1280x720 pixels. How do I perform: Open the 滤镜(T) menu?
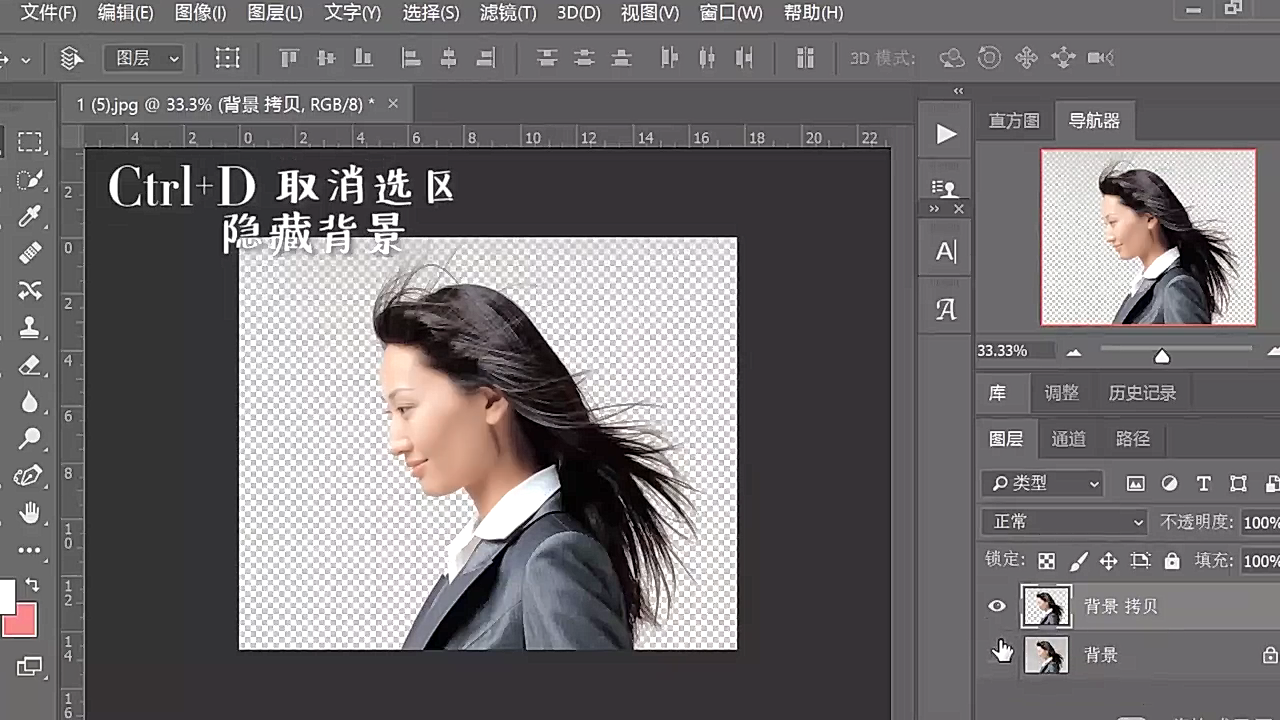pos(508,13)
